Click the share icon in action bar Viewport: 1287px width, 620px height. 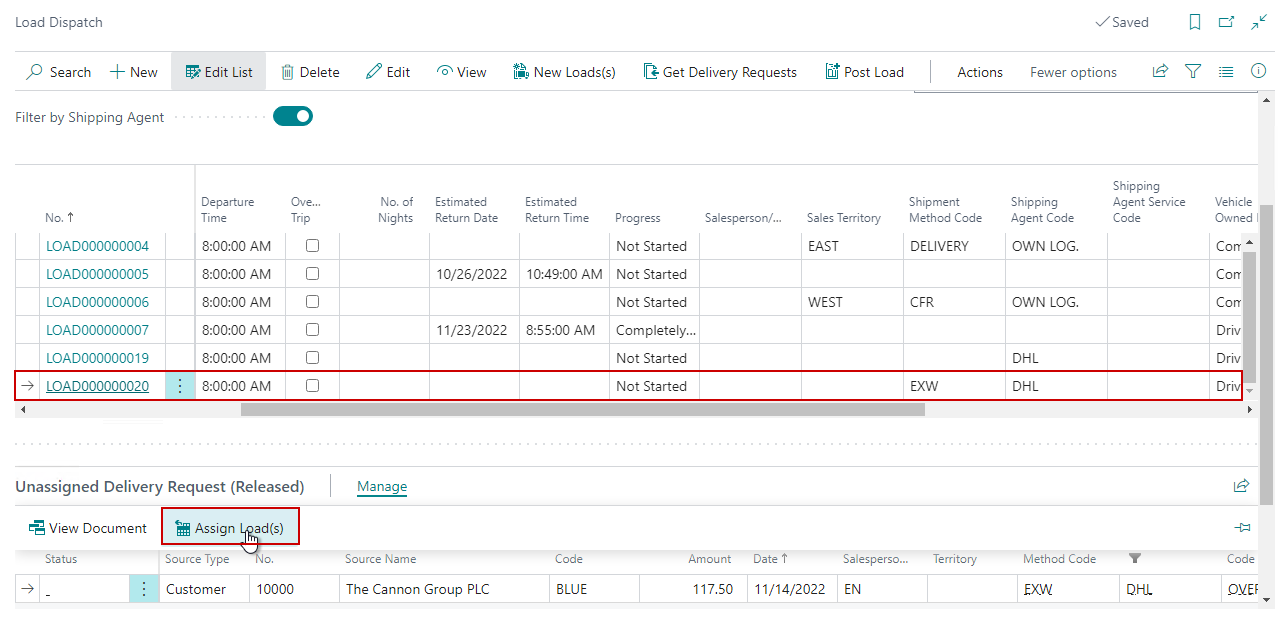1160,71
